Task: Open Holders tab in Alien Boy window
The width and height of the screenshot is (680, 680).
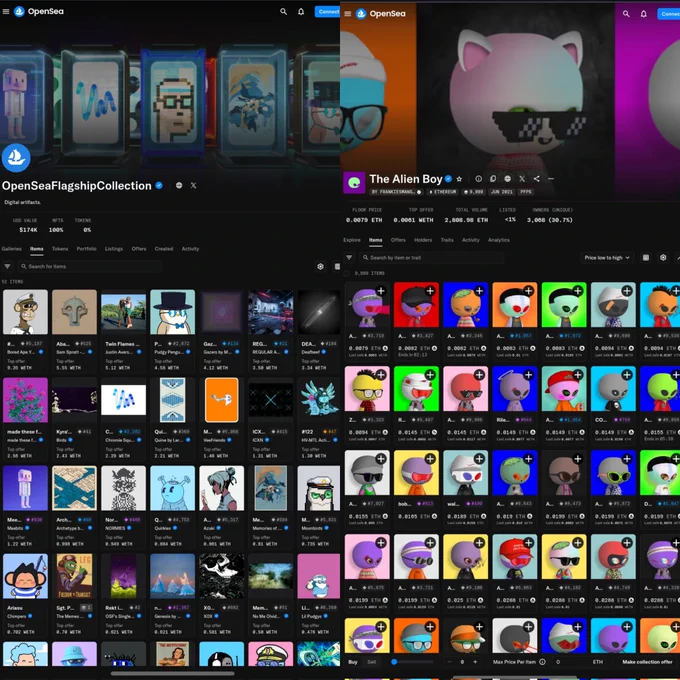Action: coord(423,240)
